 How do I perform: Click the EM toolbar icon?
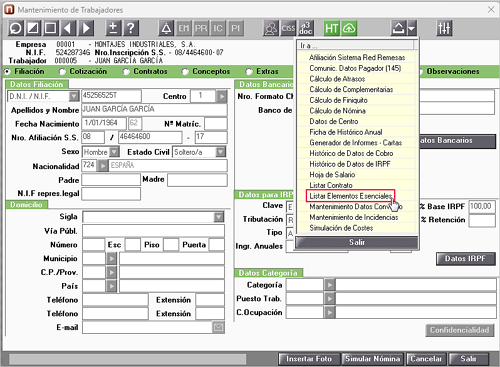183,28
